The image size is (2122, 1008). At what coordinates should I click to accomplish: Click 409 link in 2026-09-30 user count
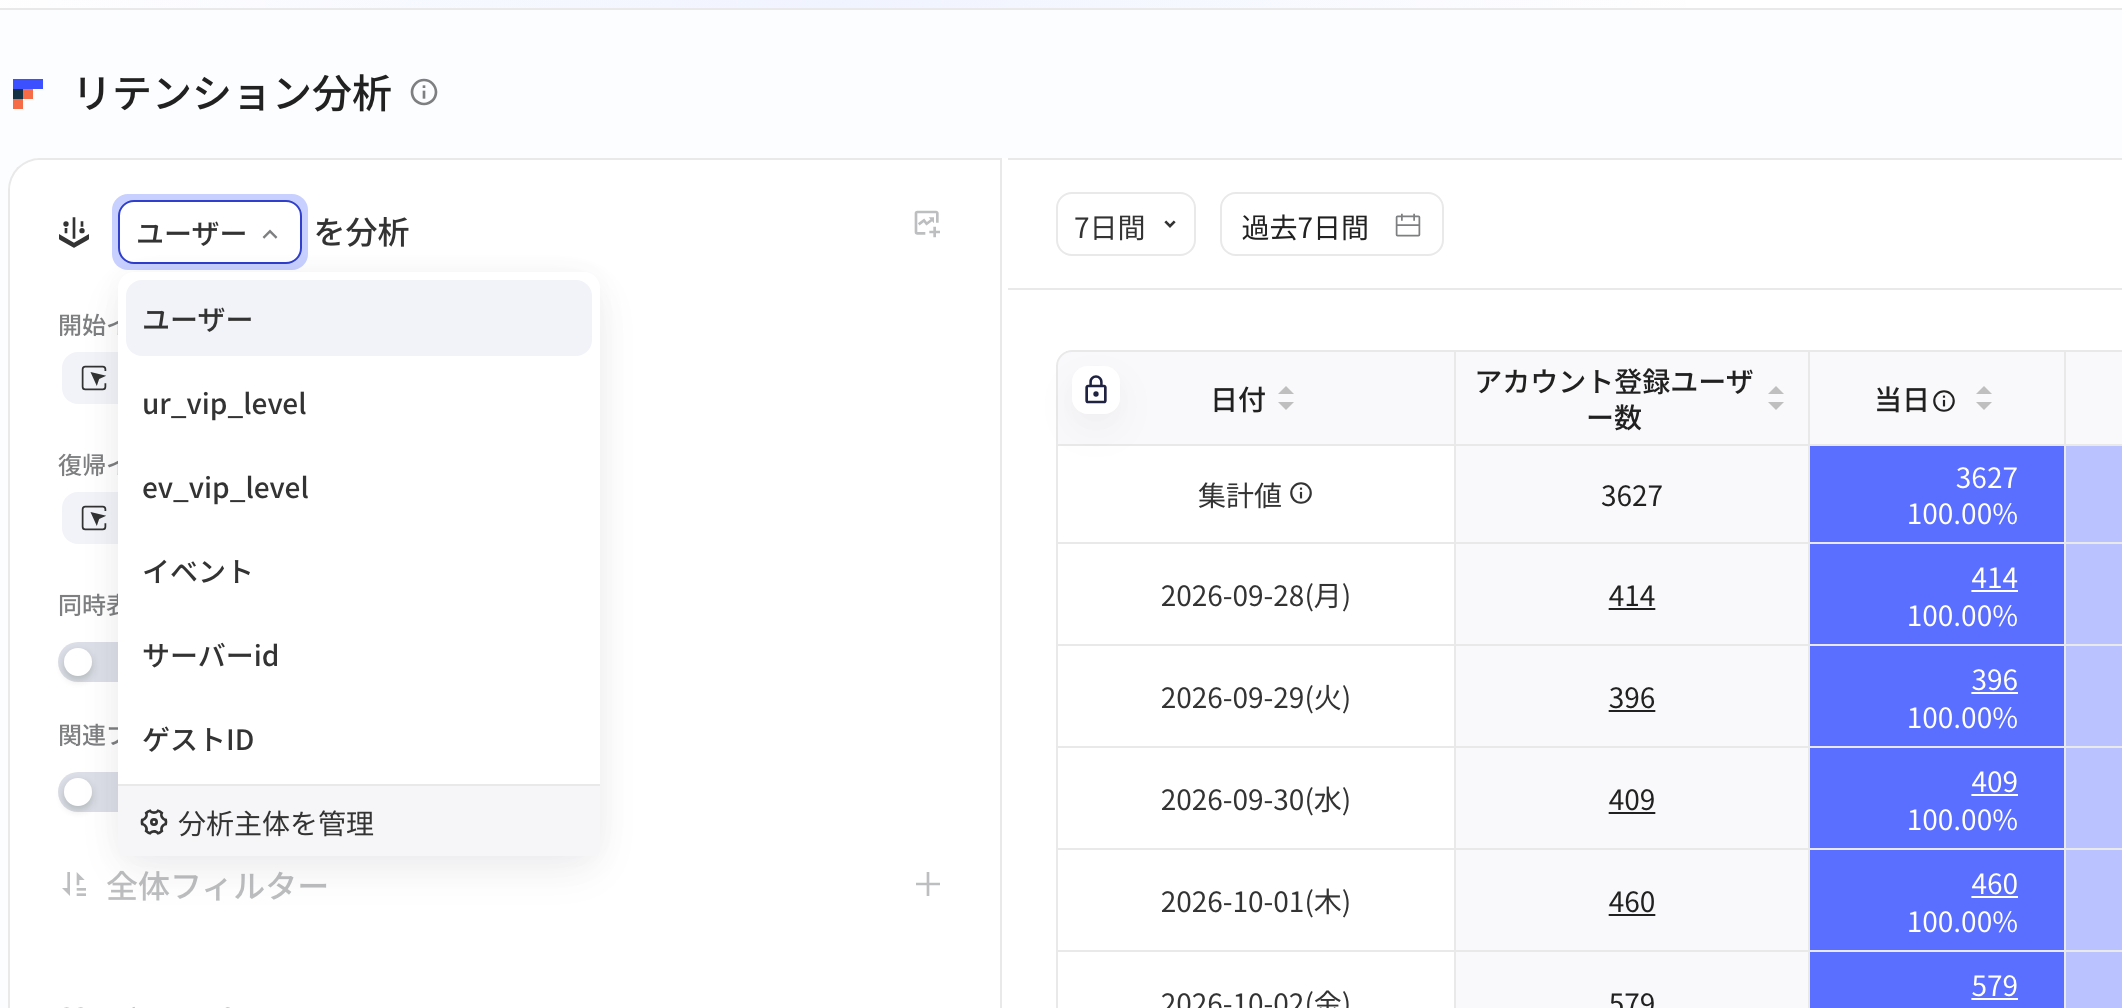pos(1631,800)
